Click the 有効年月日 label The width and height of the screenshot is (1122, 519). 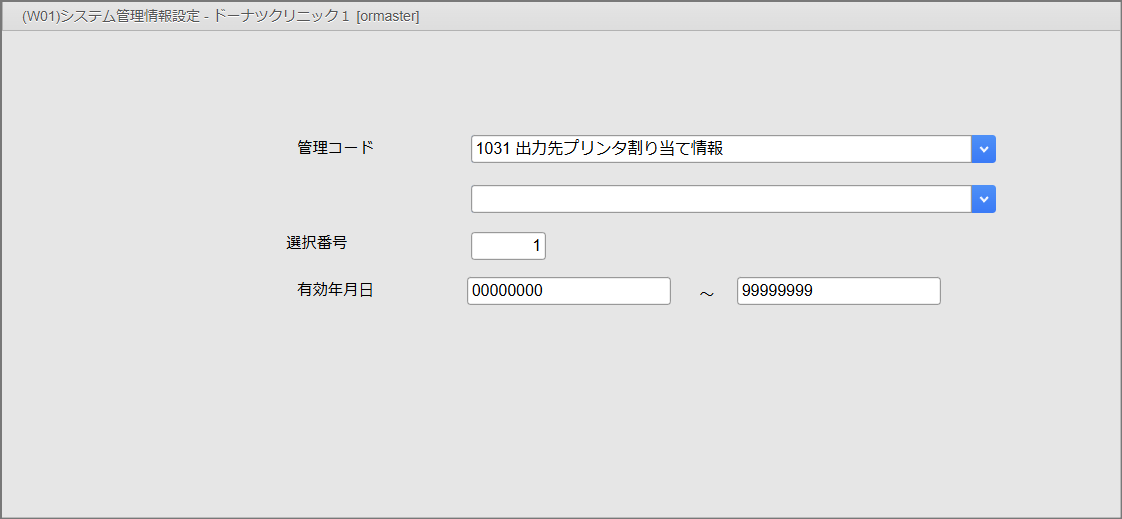pyautogui.click(x=335, y=290)
